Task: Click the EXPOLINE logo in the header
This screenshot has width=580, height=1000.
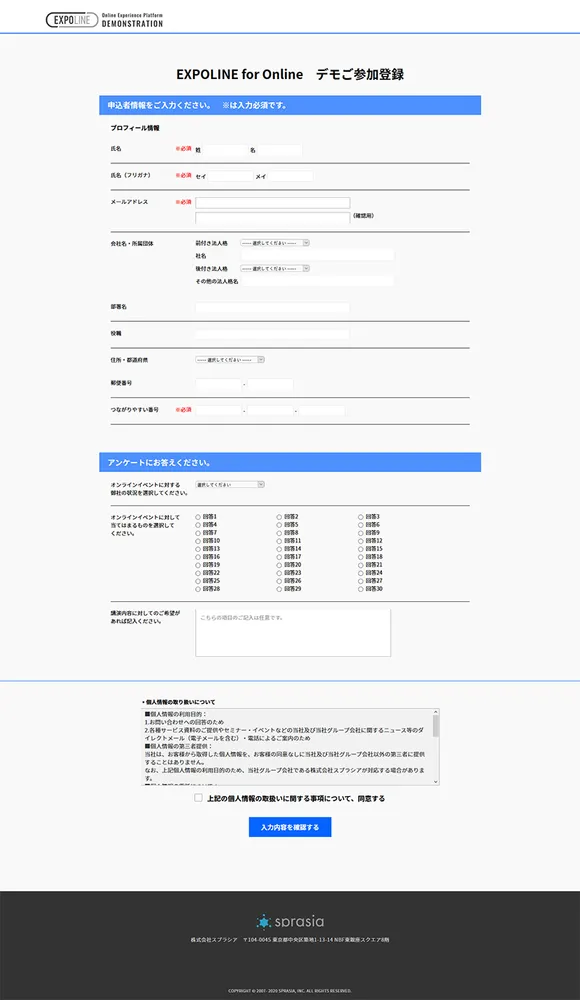Action: click(x=105, y=20)
